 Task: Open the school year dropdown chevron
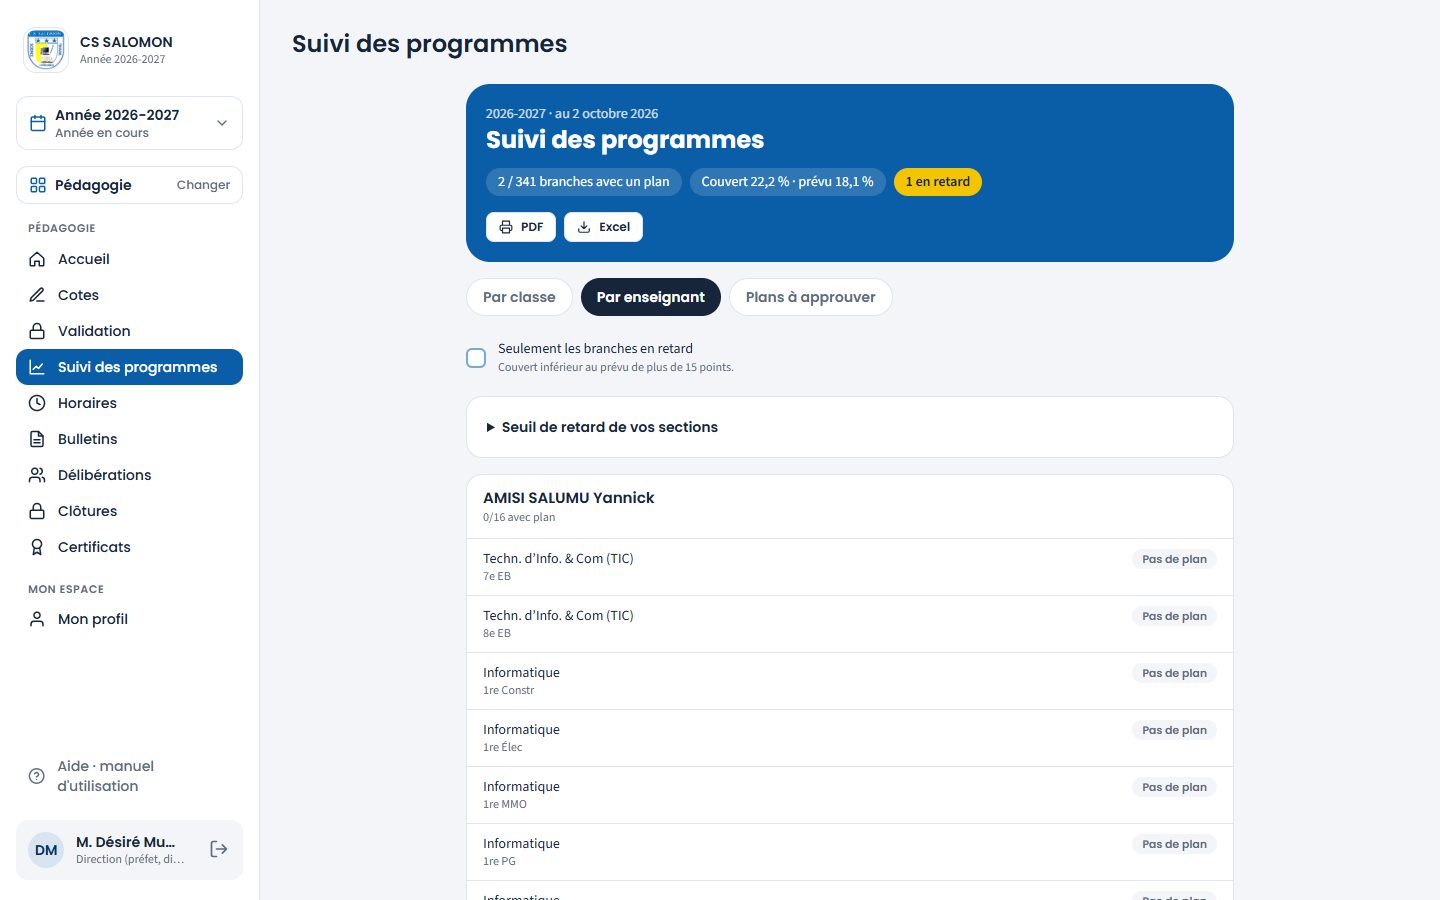[222, 123]
